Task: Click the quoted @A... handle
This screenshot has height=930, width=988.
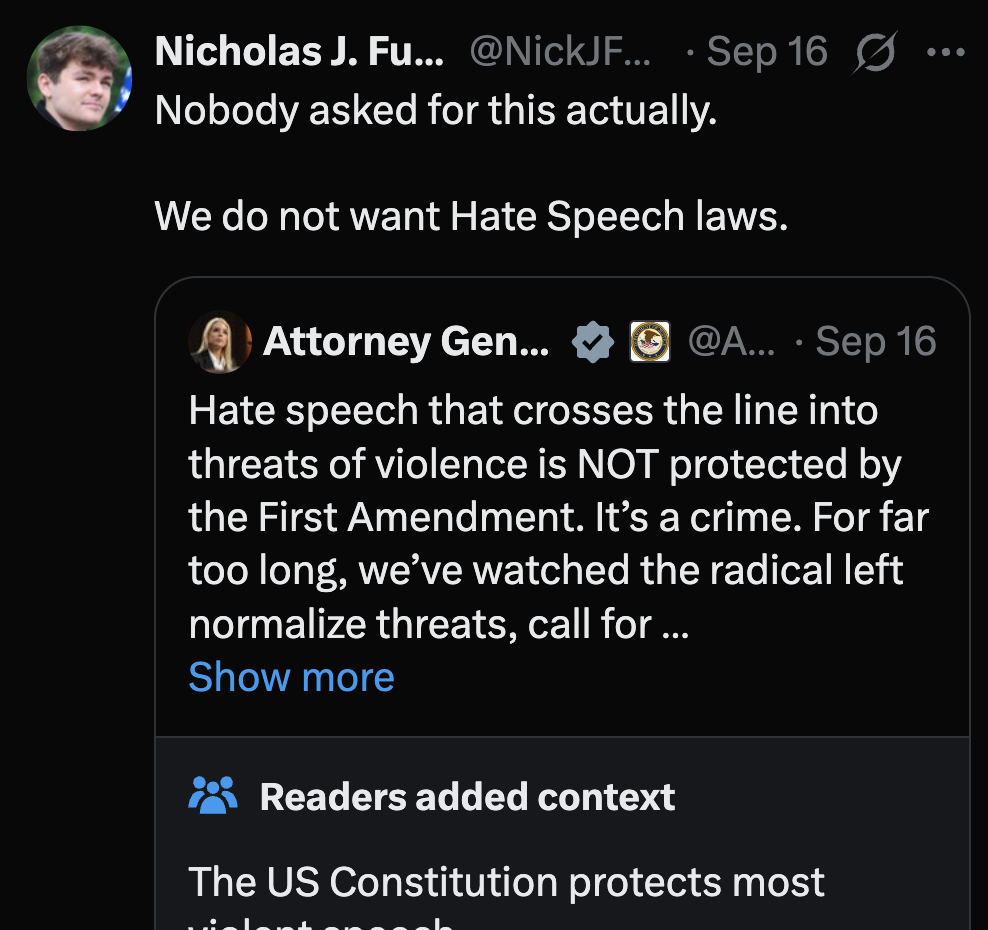Action: 732,342
